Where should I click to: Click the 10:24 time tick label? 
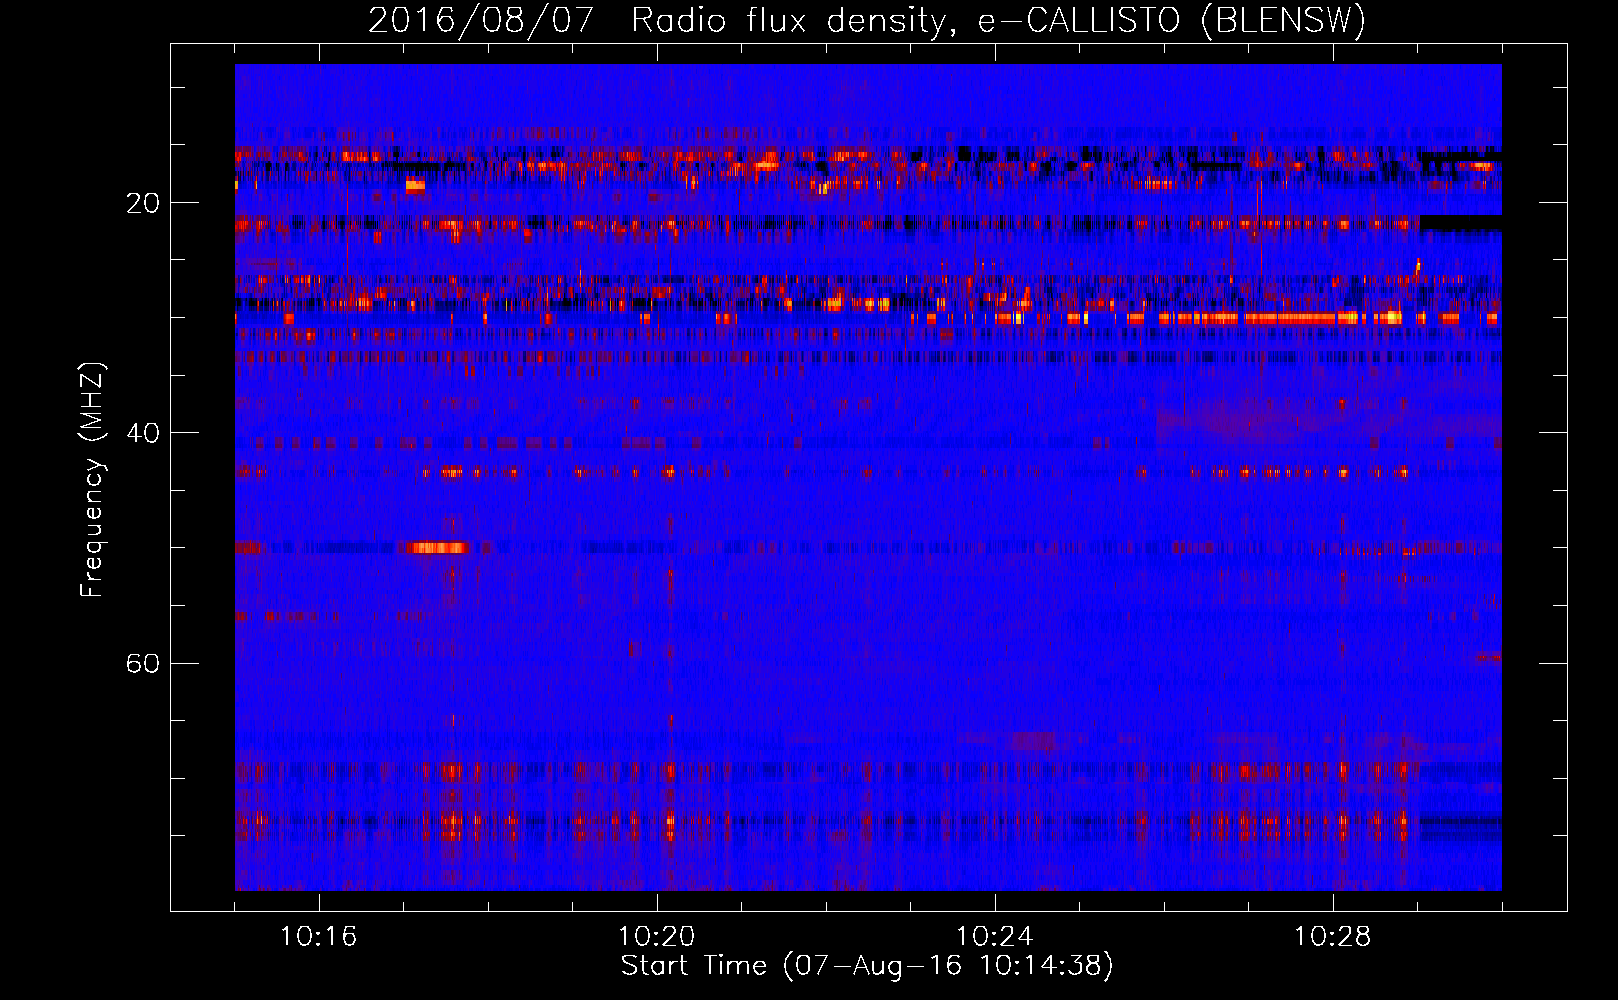click(x=994, y=937)
